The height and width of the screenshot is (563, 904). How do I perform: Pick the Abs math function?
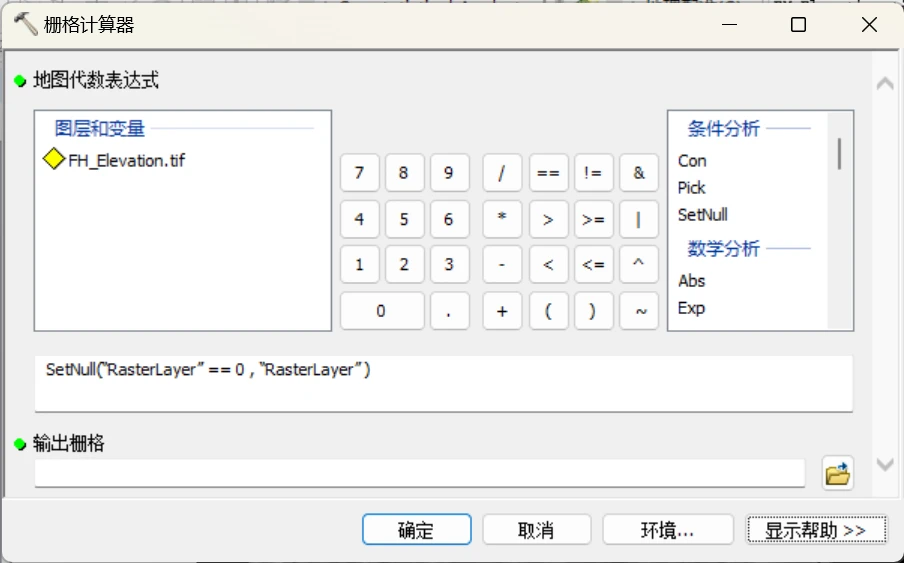[x=692, y=281]
